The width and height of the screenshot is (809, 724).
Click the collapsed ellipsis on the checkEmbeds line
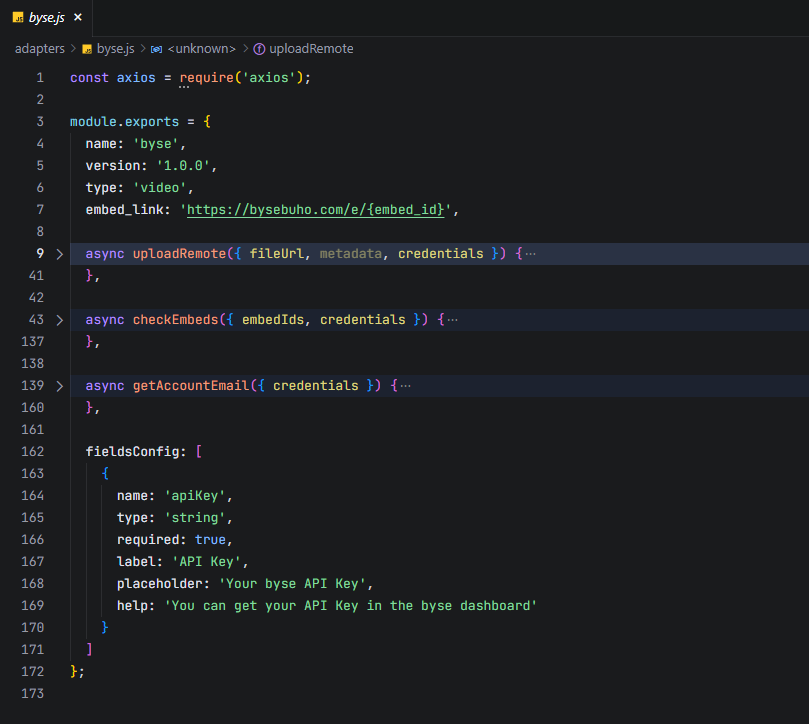coord(452,320)
